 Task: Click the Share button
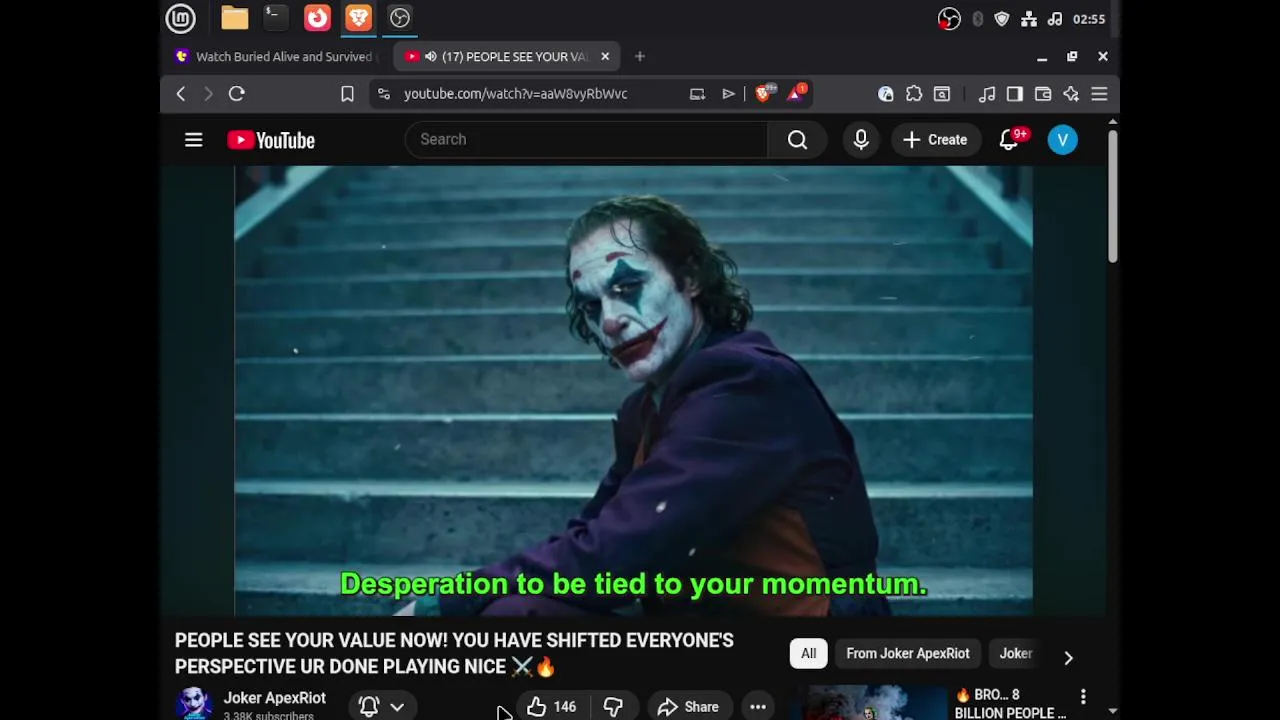(x=688, y=706)
